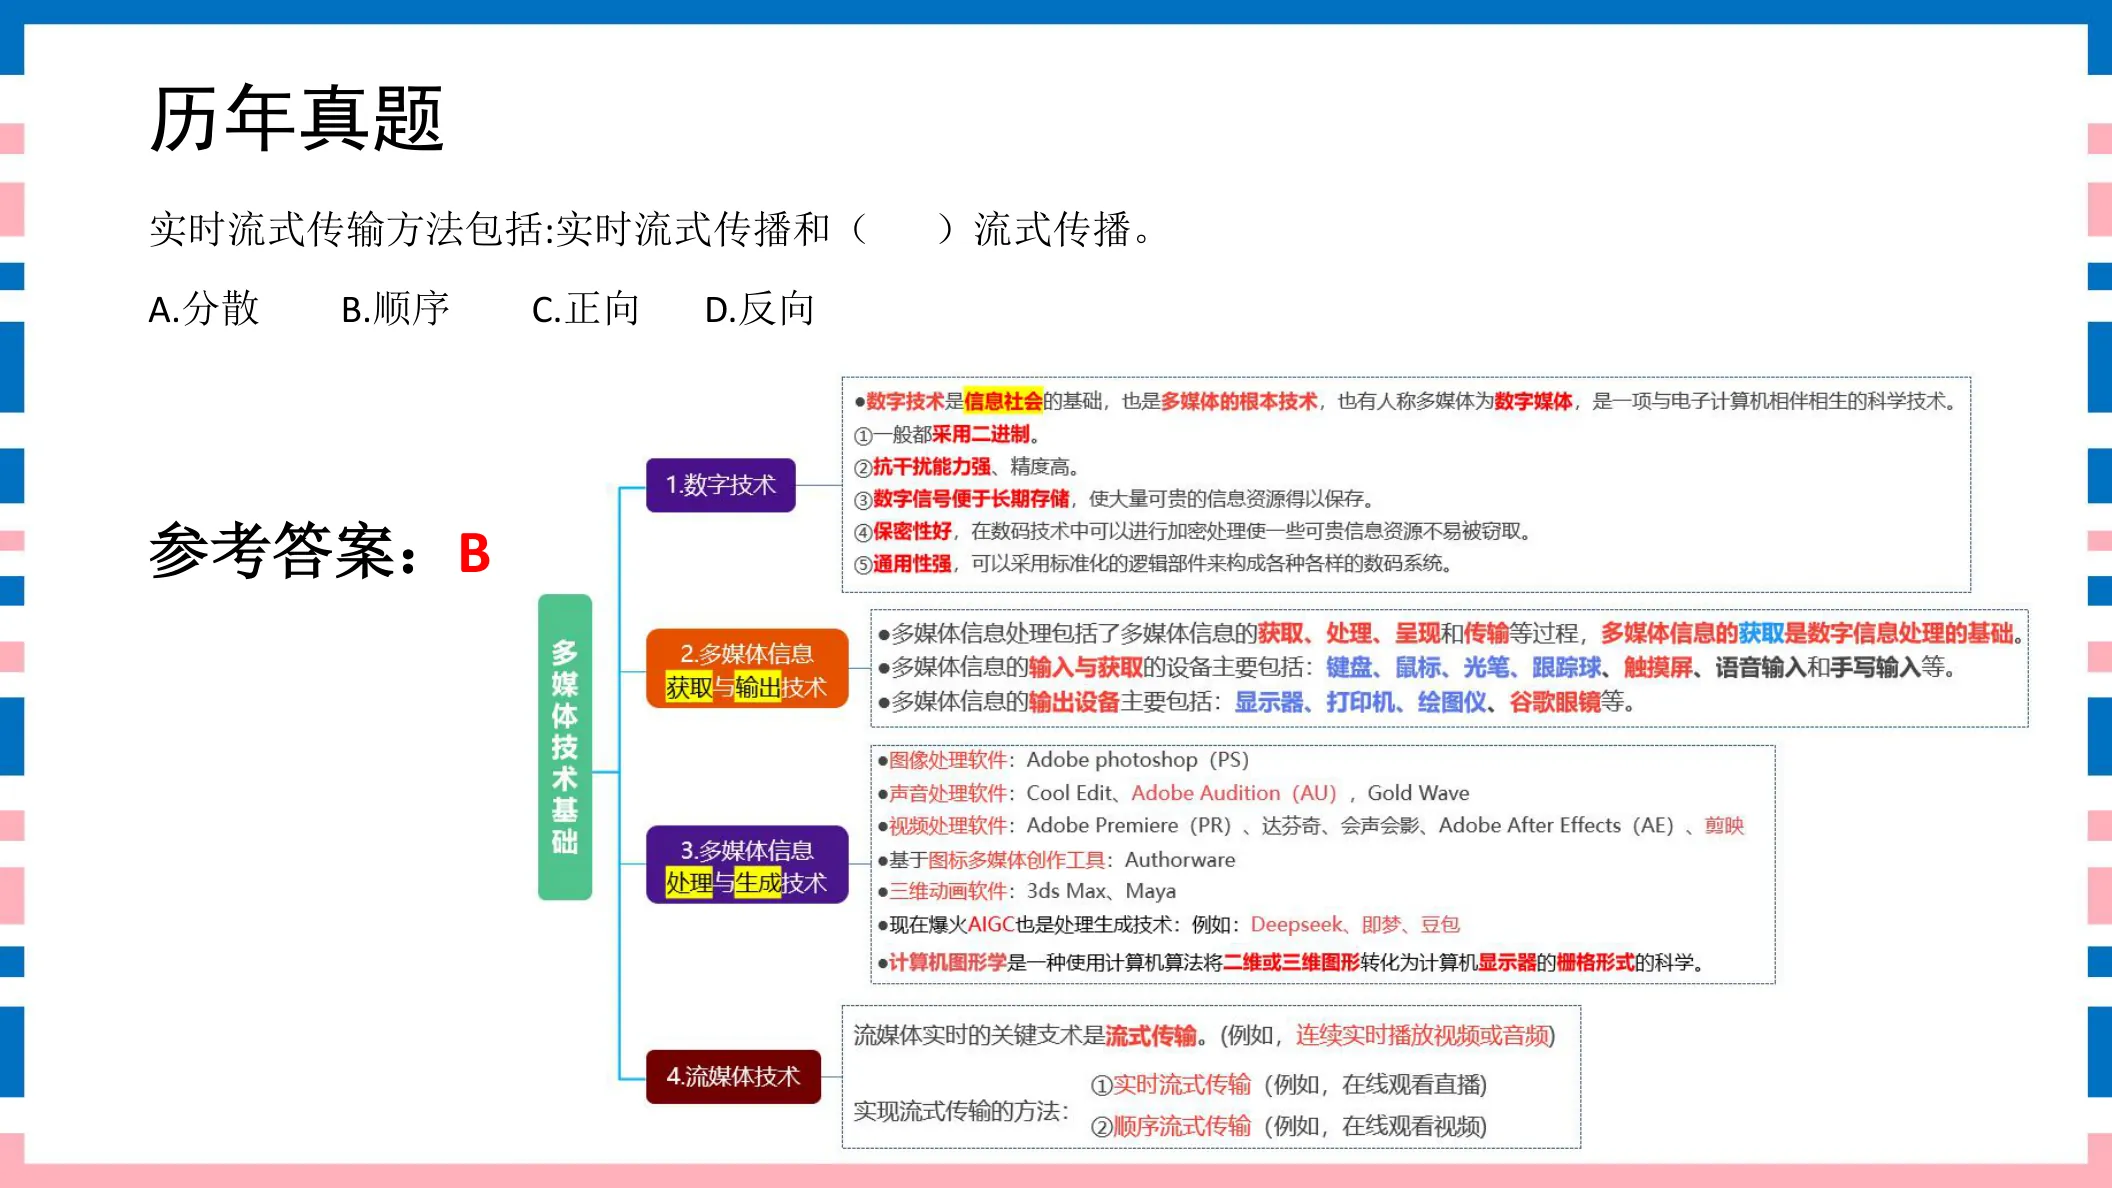Click the 保密性好 line
2112x1188 pixels.
[1193, 531]
